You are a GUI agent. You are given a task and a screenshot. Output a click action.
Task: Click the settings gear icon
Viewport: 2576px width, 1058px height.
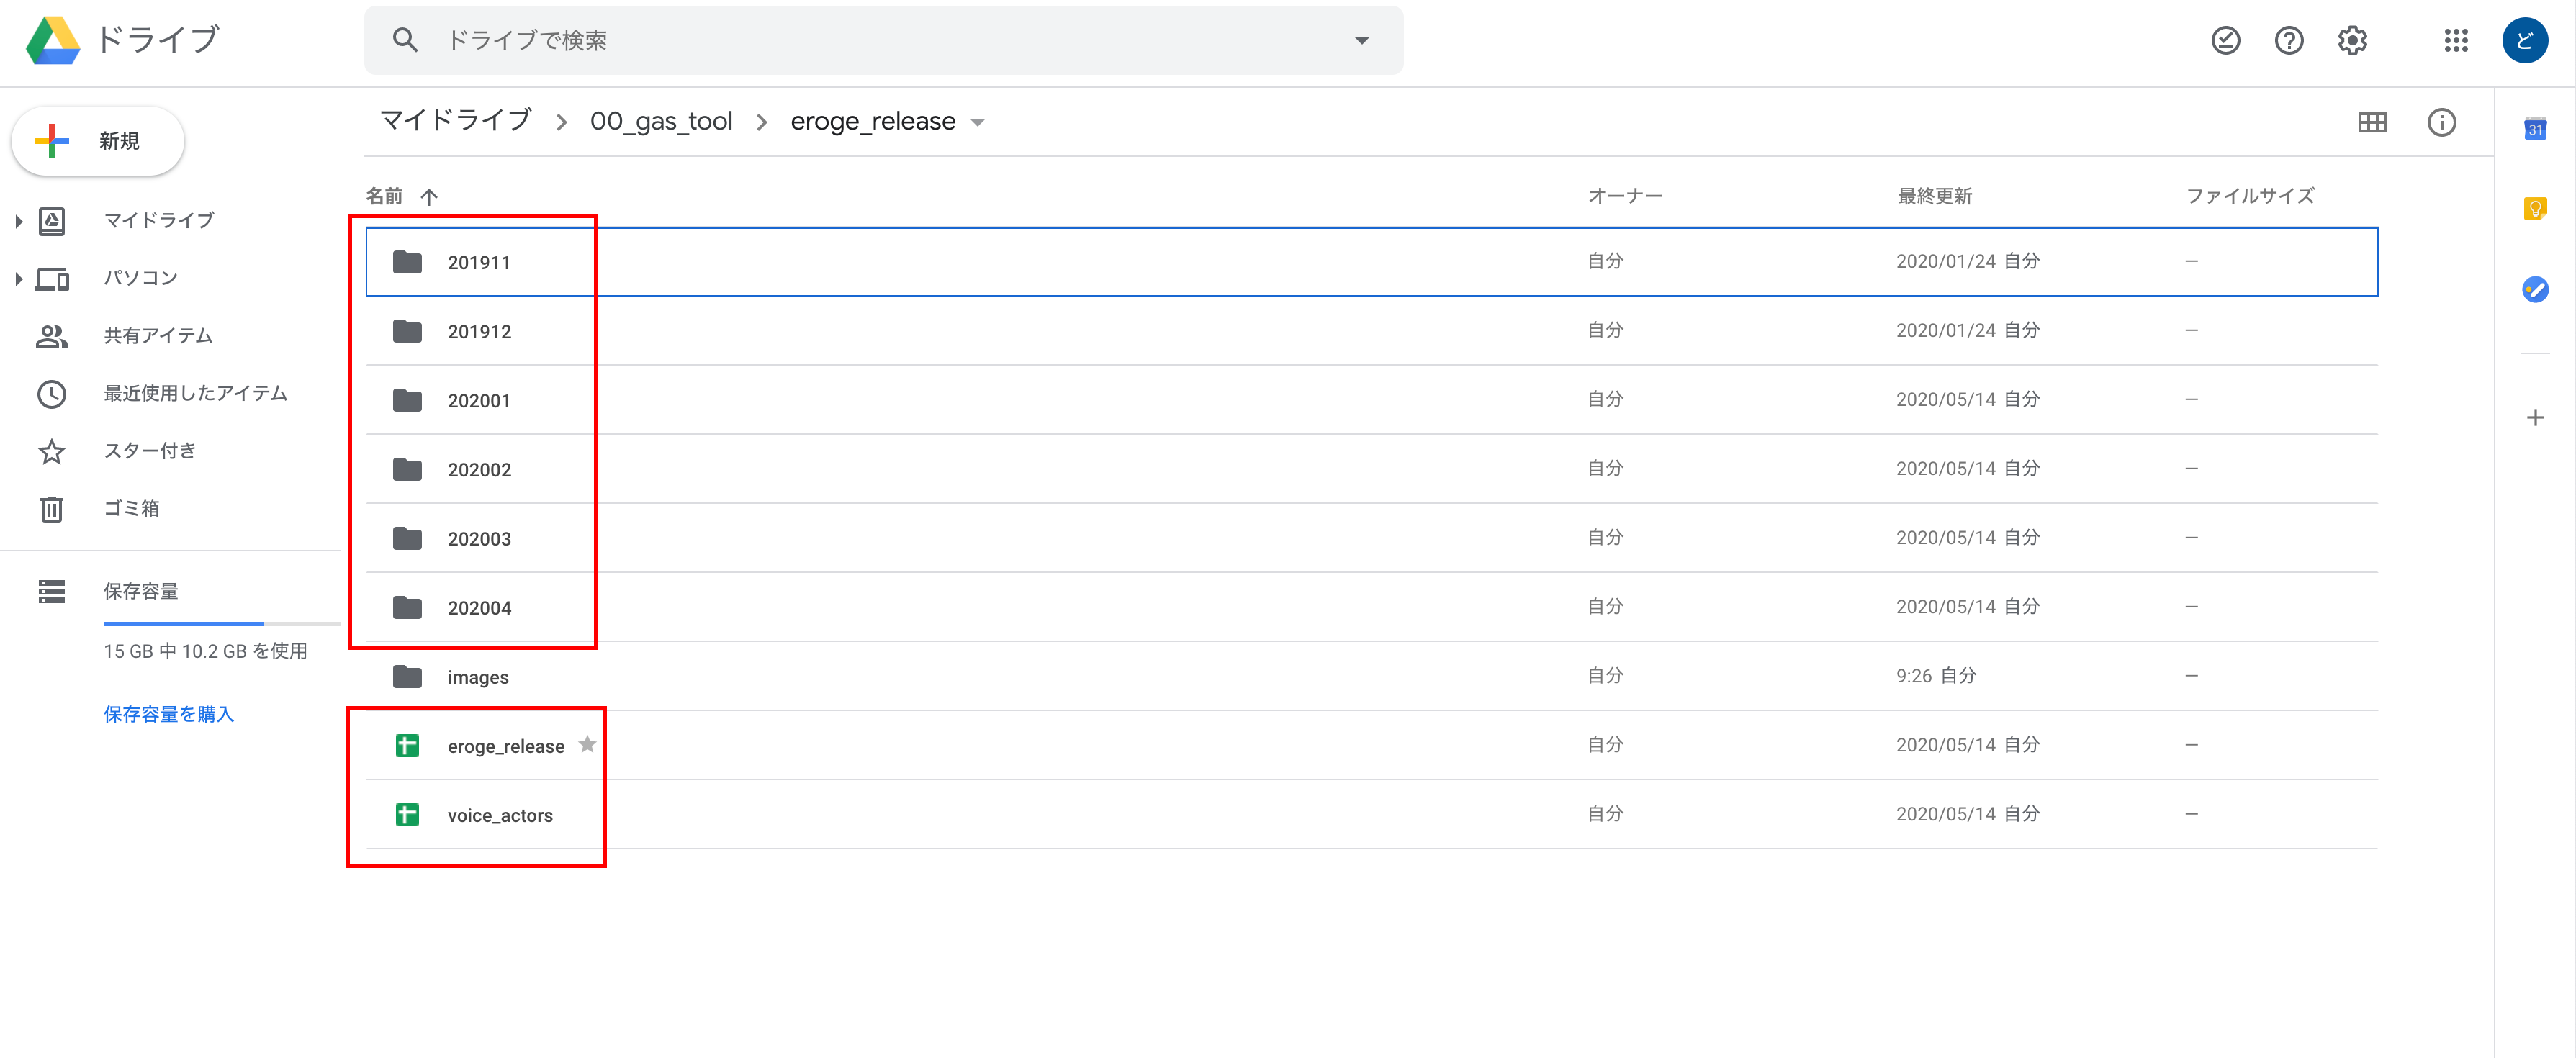(x=2352, y=40)
